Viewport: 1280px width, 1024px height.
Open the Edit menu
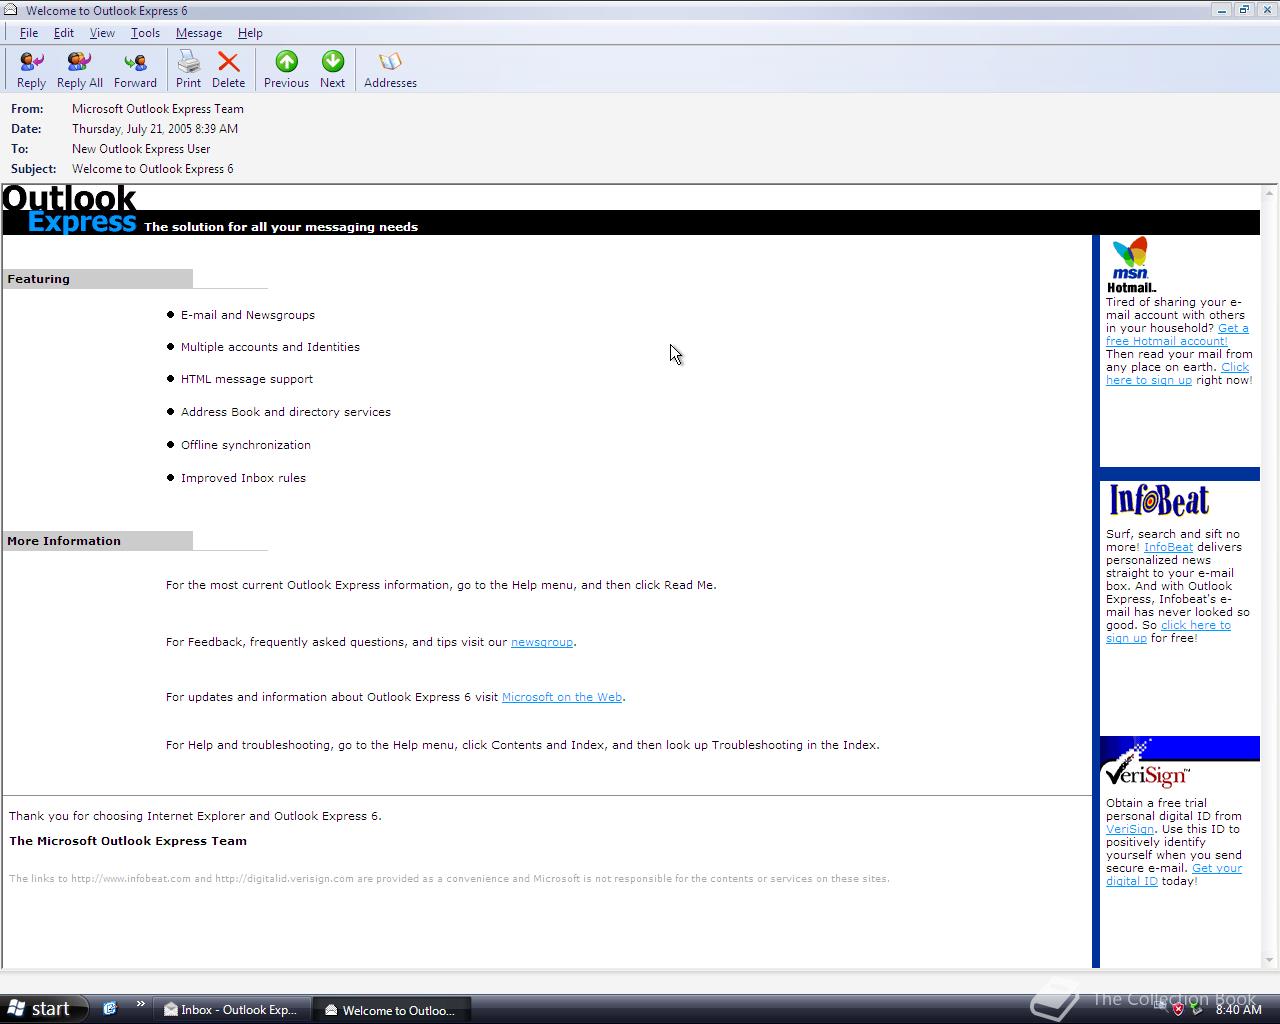64,33
